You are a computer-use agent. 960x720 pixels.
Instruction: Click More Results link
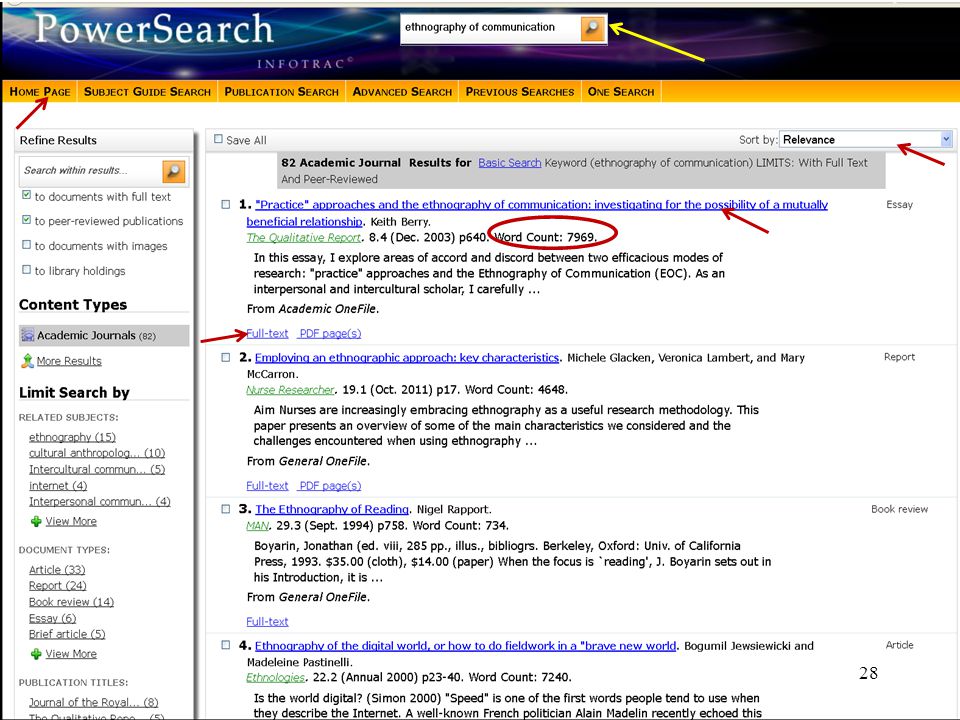coord(69,361)
